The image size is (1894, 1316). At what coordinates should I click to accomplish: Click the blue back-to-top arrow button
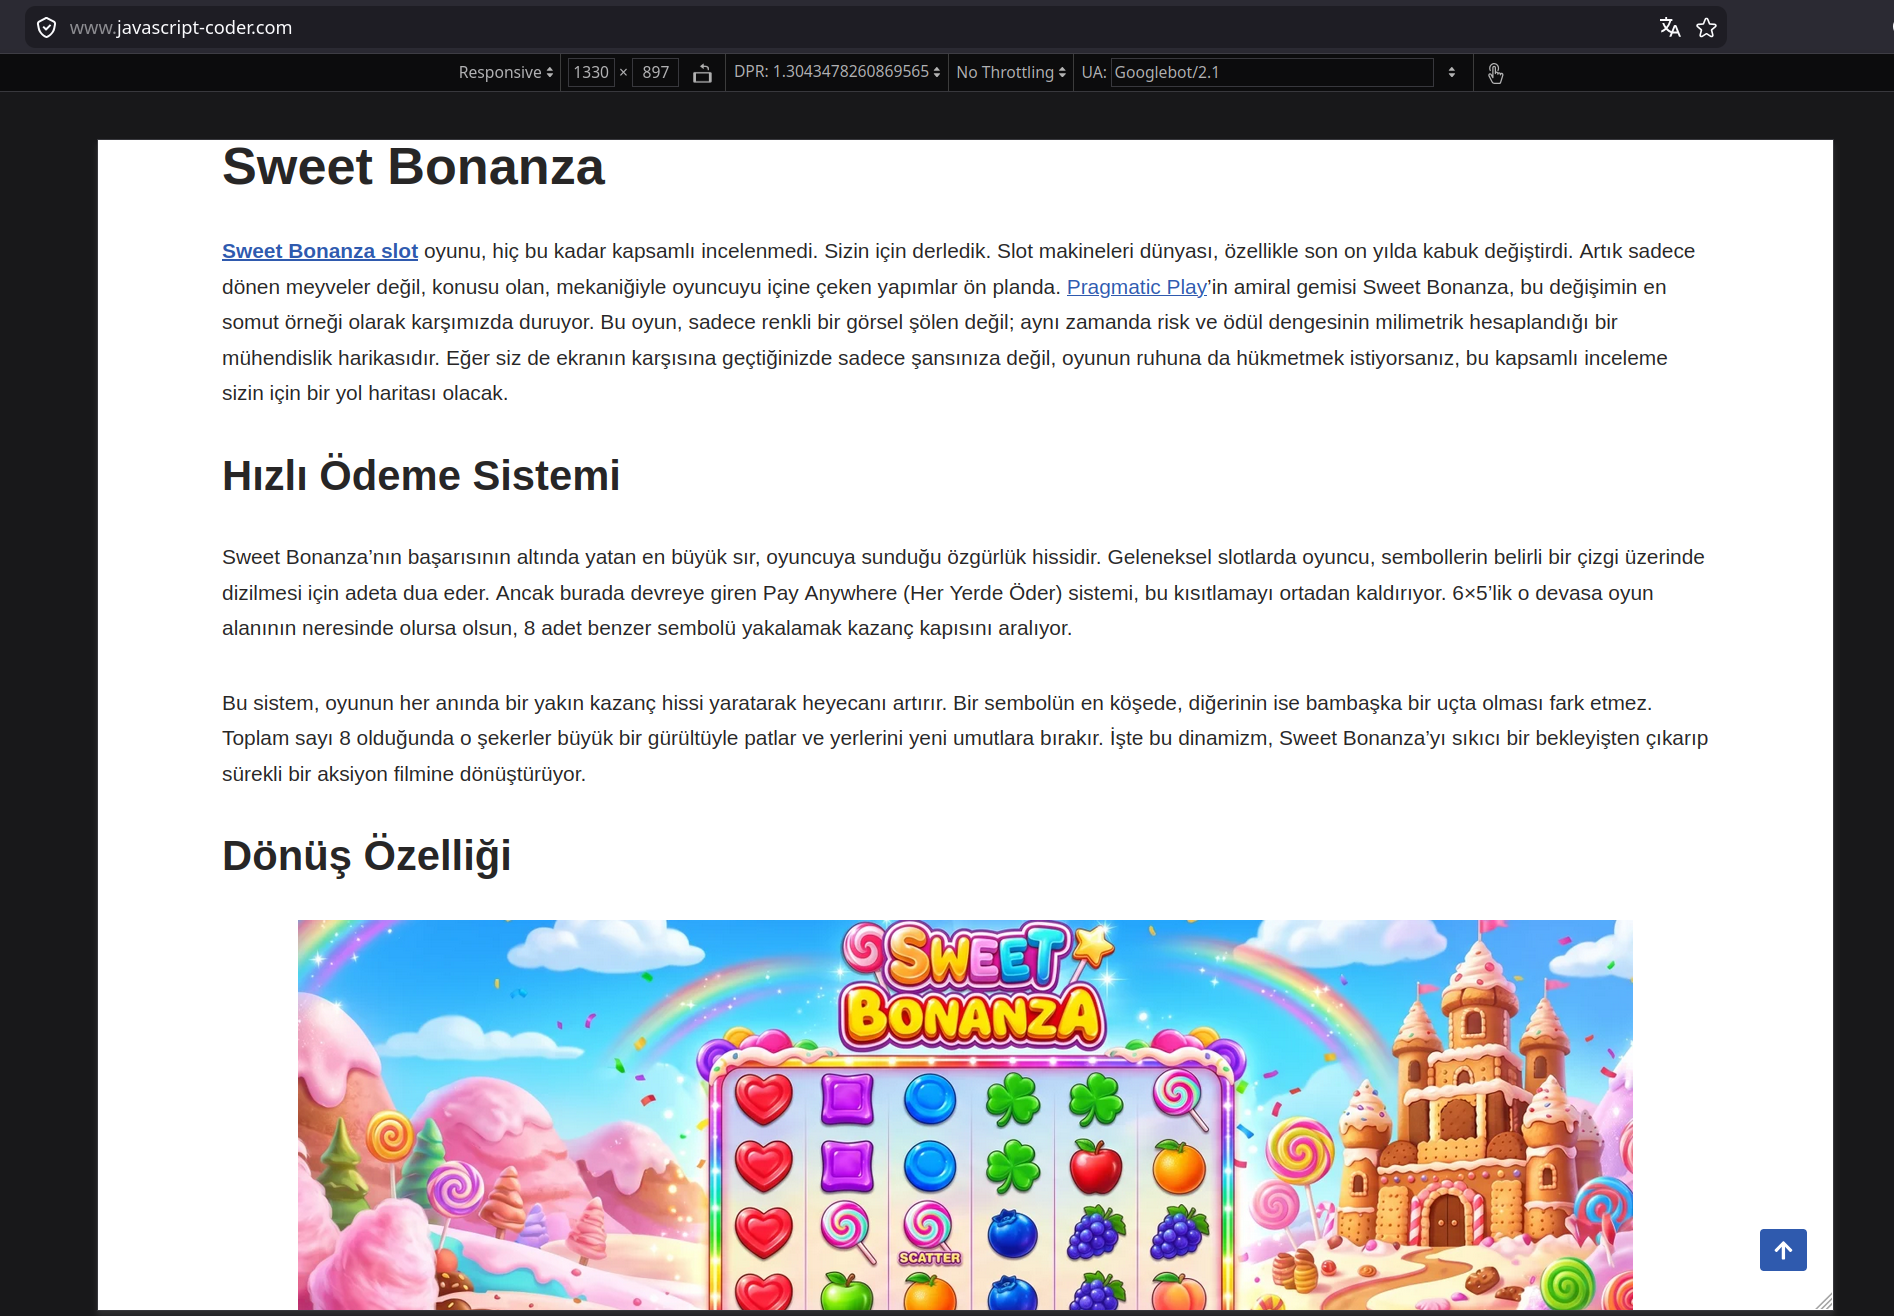point(1783,1250)
